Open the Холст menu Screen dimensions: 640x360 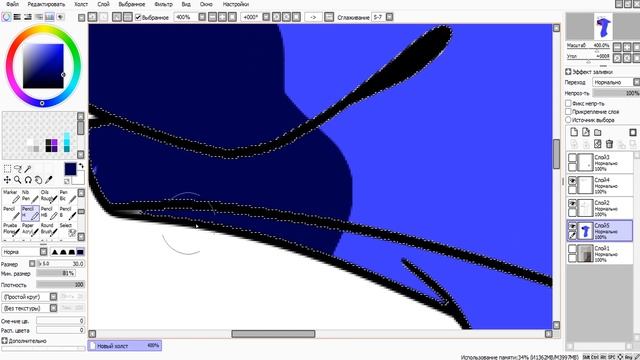tap(81, 4)
